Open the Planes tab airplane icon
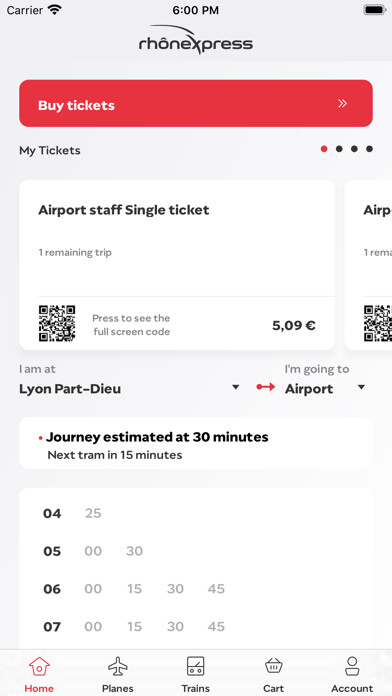Viewport: 392px width, 696px height. click(x=118, y=667)
